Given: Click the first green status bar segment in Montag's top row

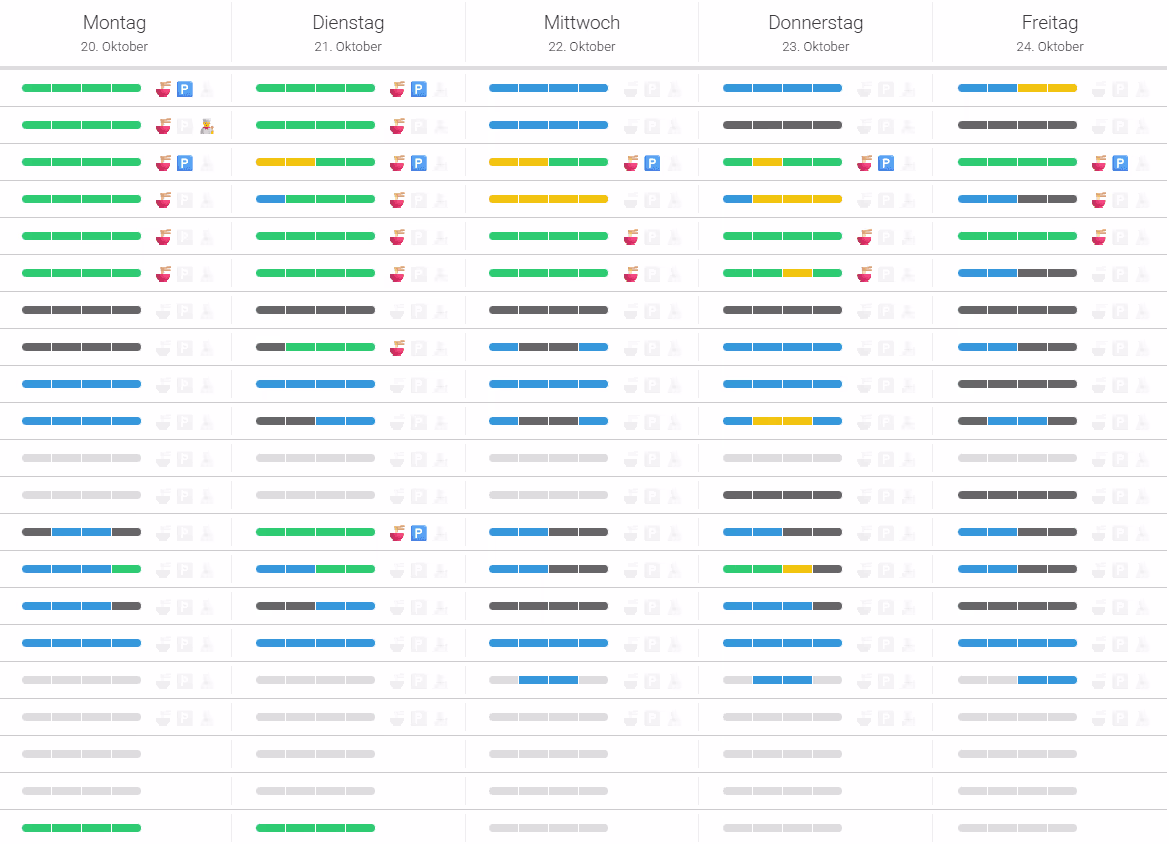Looking at the screenshot, I should tap(35, 88).
